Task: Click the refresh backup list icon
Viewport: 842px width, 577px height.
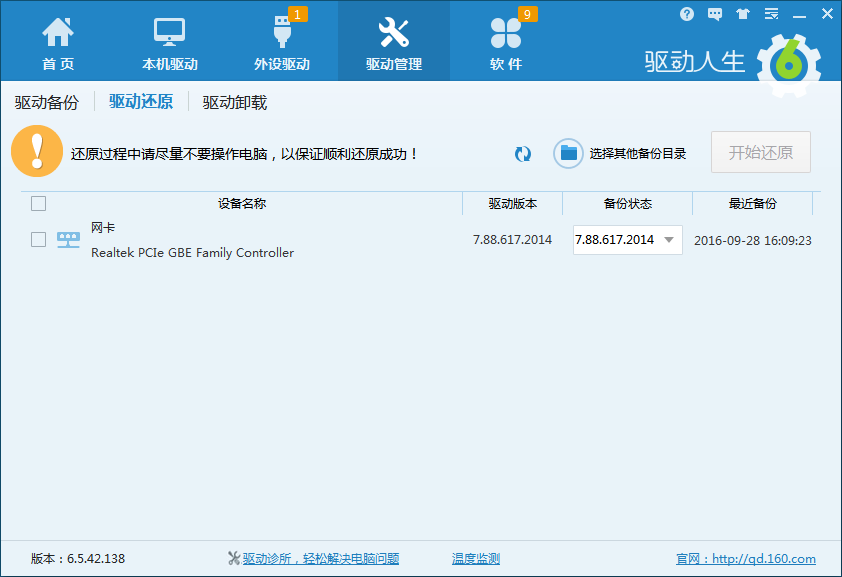Action: click(522, 153)
